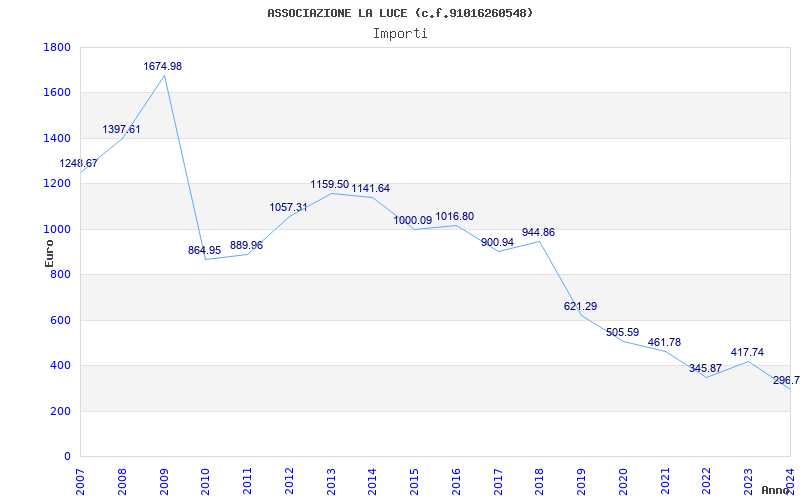800x500 pixels.
Task: Click the 1057.31 data label
Action: pos(288,207)
